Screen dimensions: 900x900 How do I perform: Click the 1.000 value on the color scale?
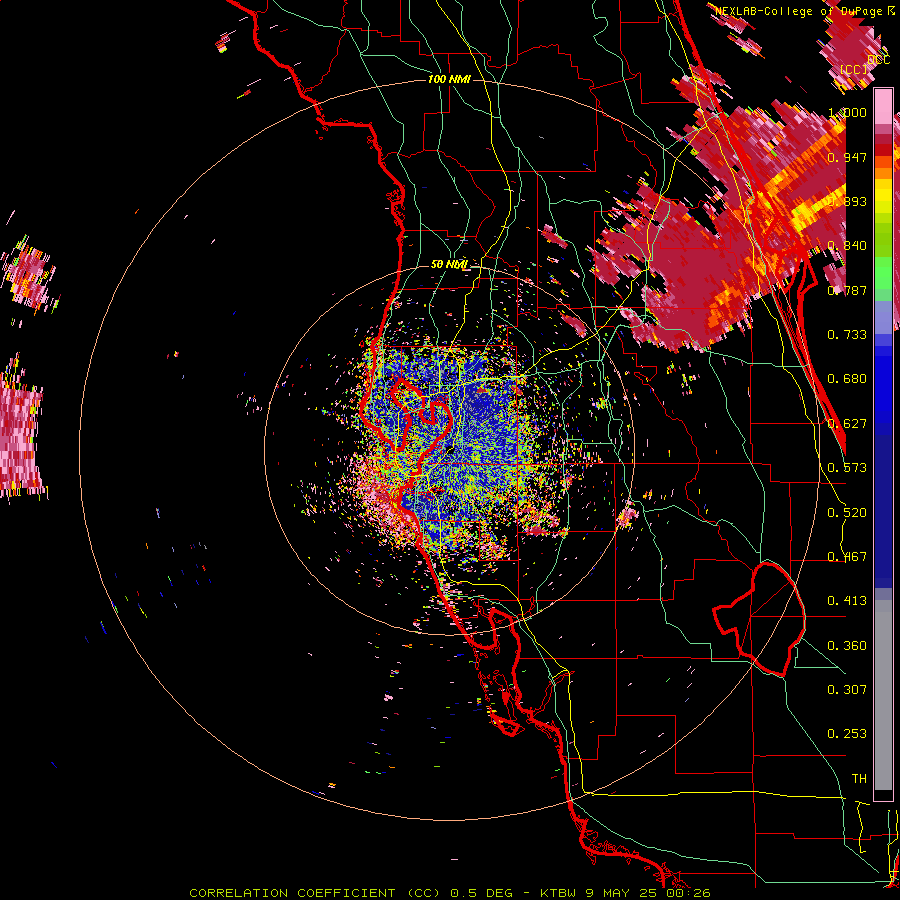click(847, 112)
